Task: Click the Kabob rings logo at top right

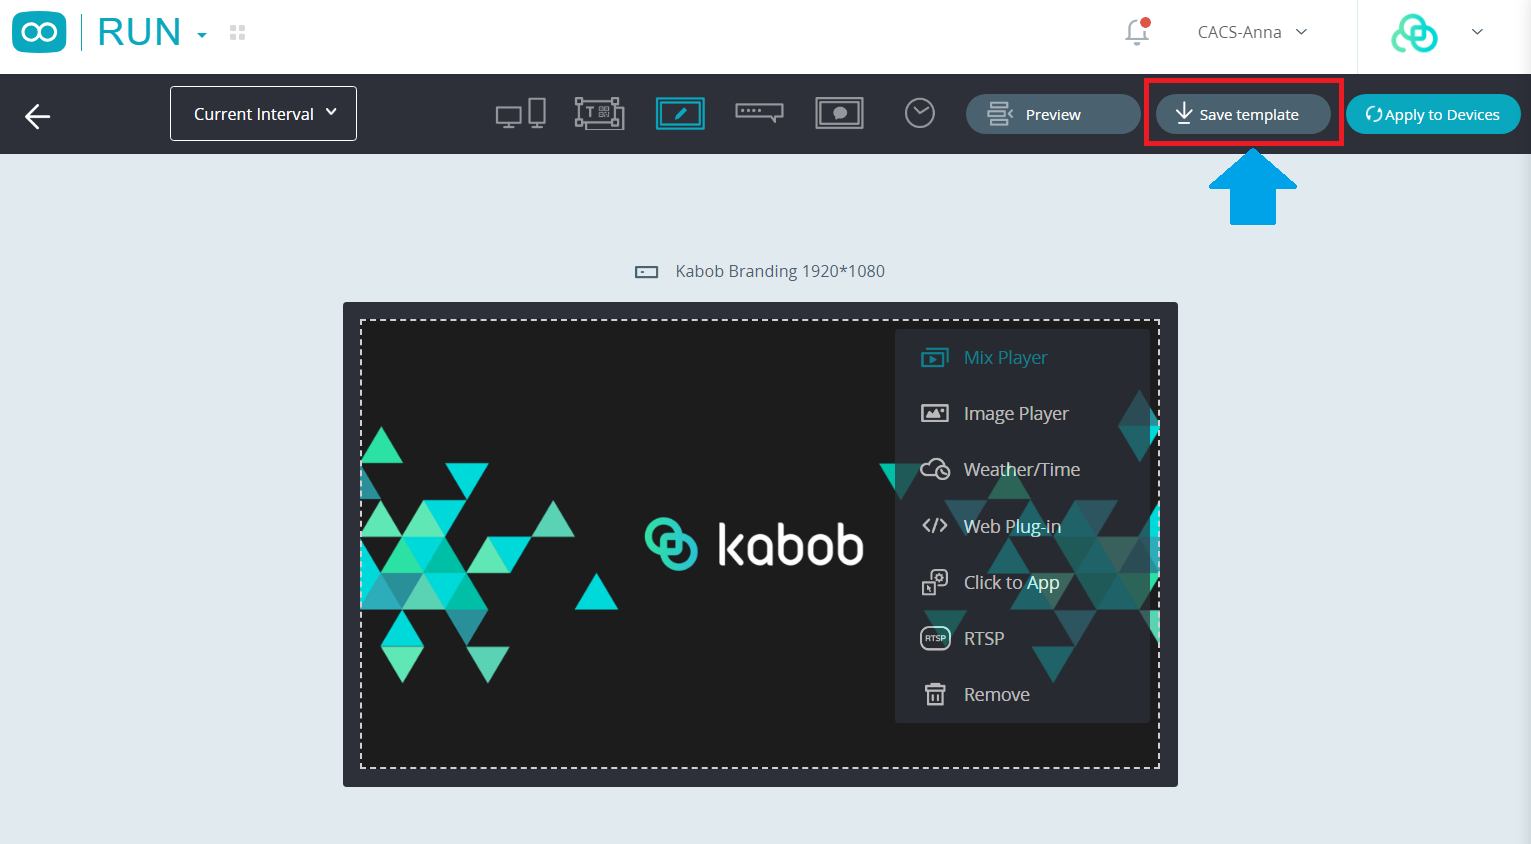Action: click(x=1414, y=33)
